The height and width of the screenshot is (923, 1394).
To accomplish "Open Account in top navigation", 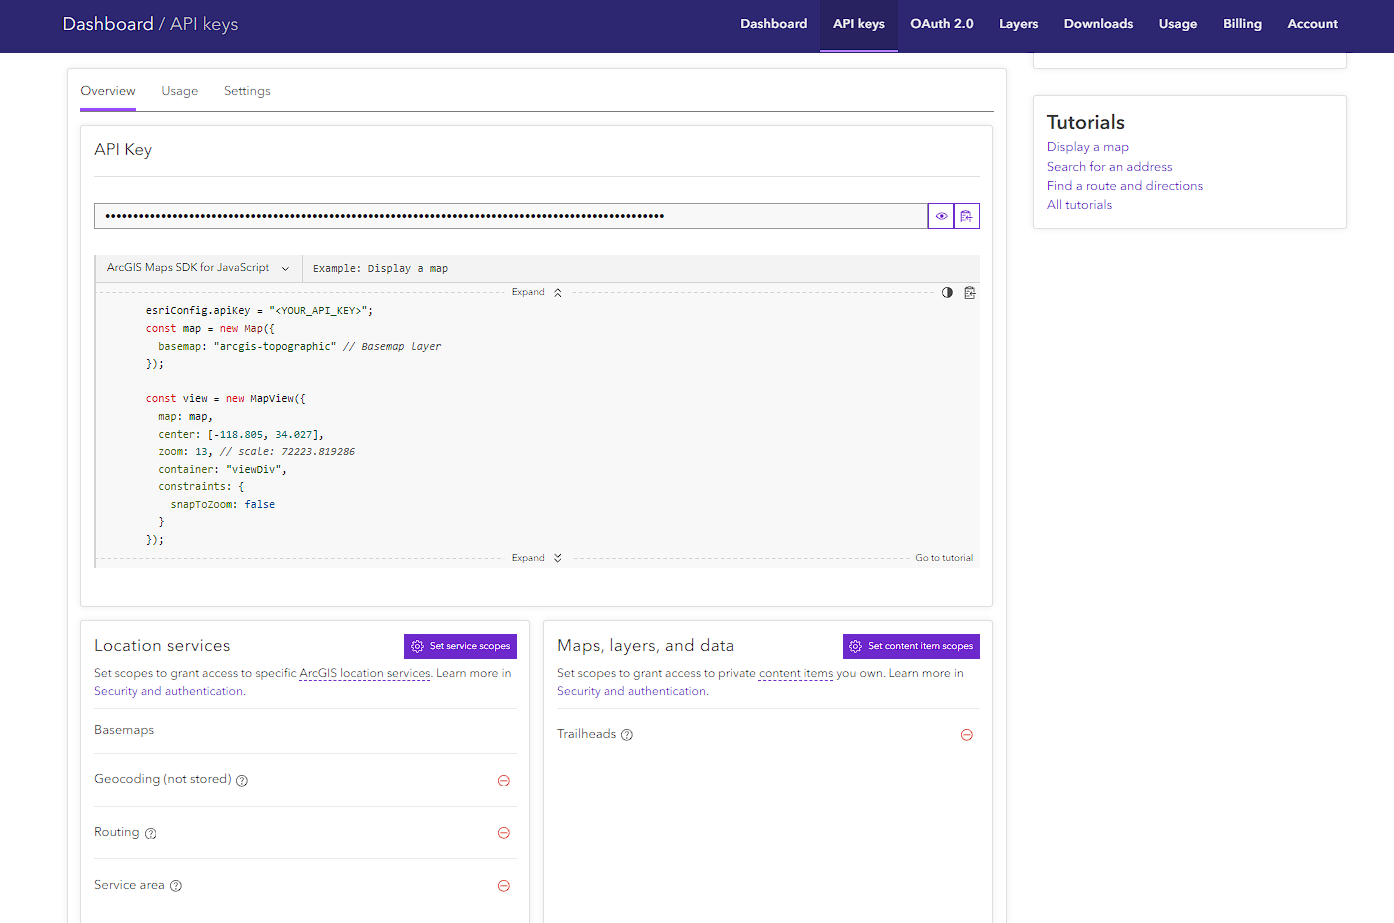I will [1313, 24].
